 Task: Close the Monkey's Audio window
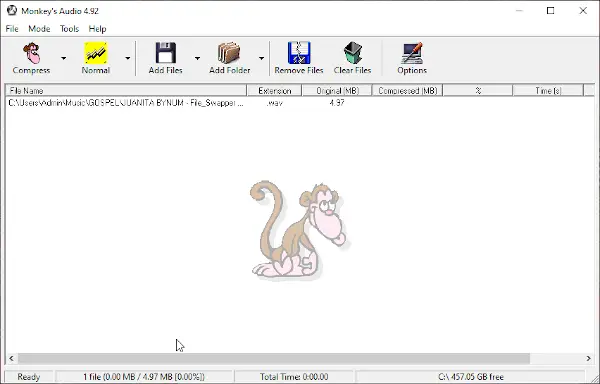click(583, 11)
